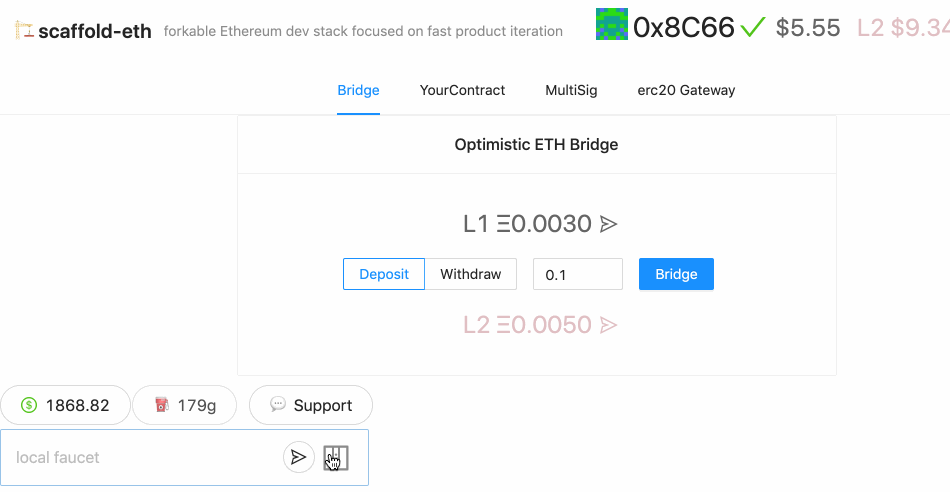Click the L2 balance send arrow icon

[608, 325]
